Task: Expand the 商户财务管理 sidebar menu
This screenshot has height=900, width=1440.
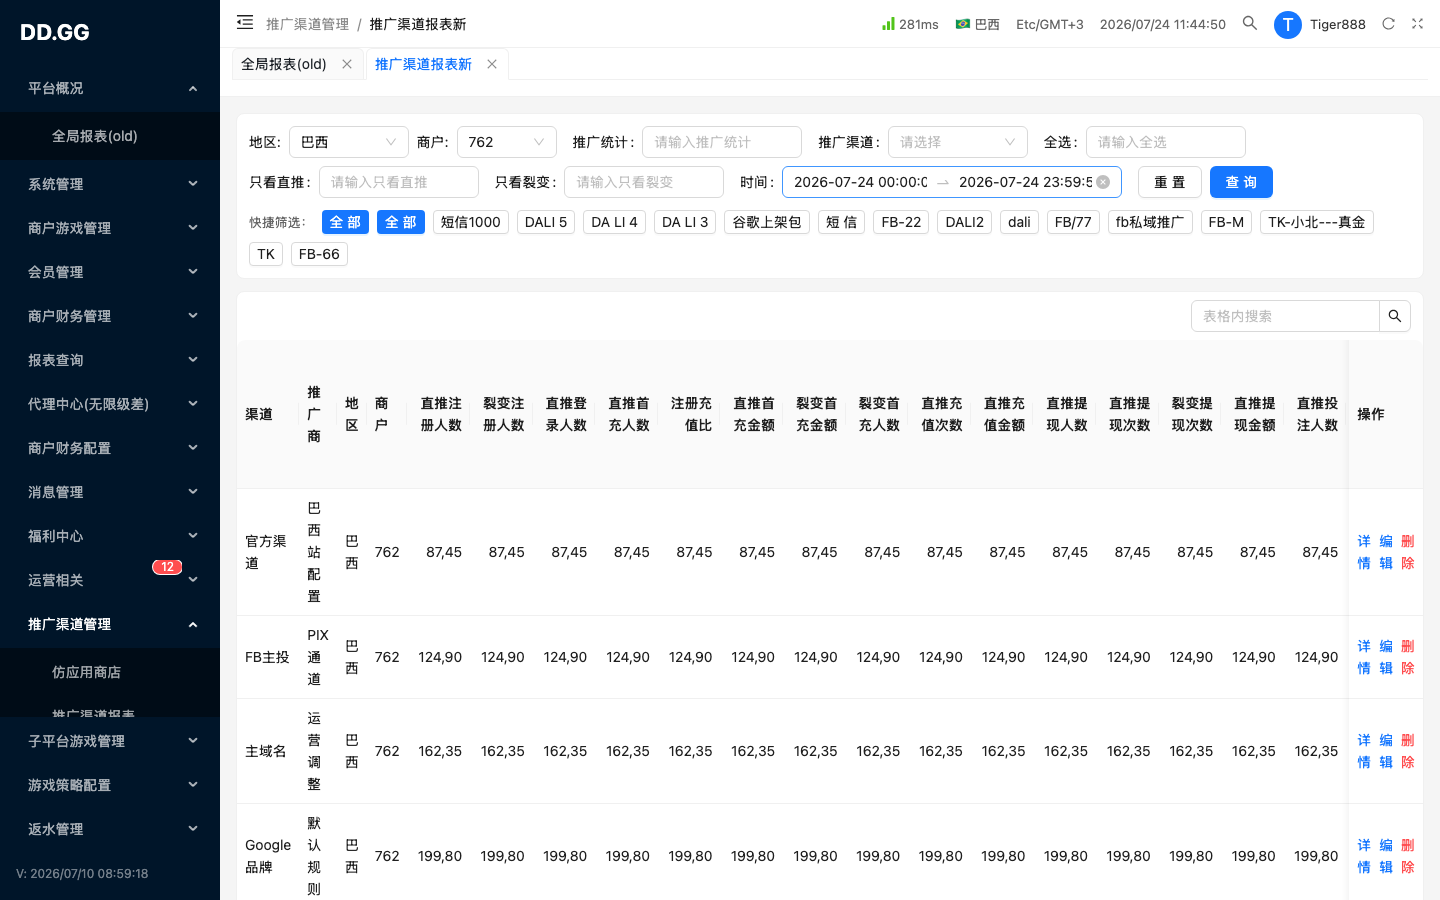Action: (x=110, y=316)
